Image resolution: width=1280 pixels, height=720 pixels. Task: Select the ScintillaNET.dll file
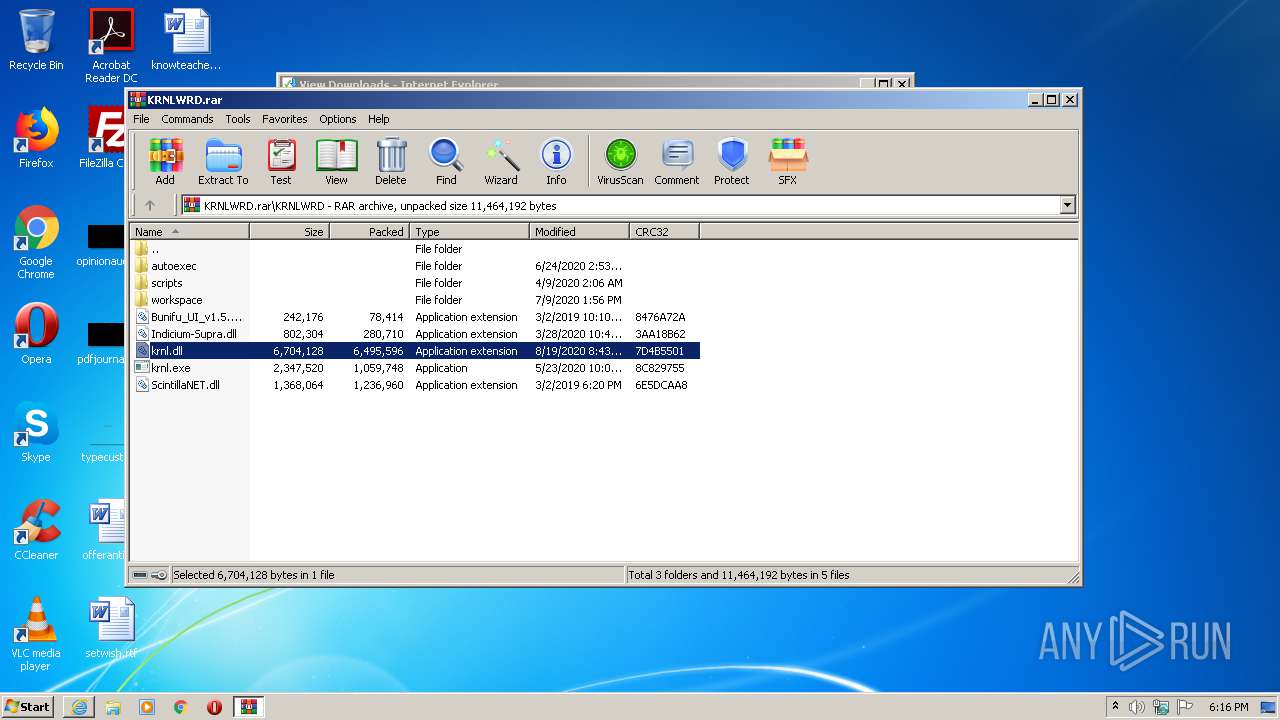coord(415,385)
